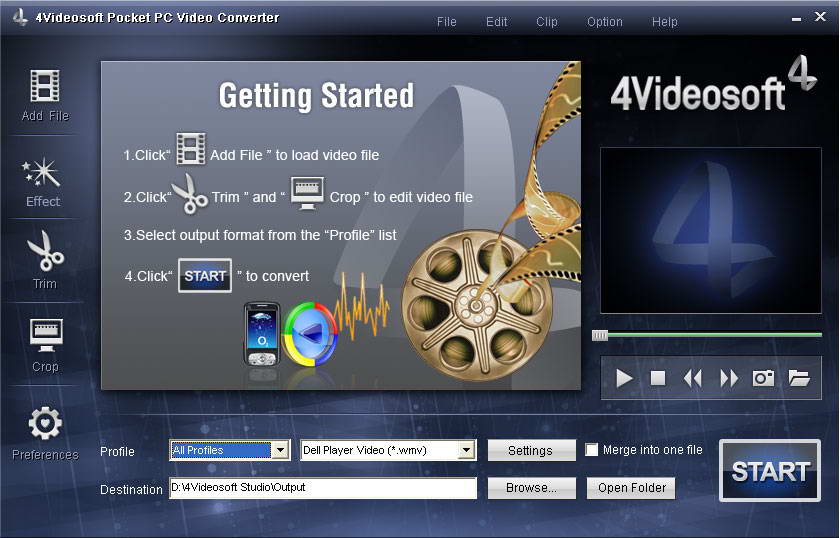This screenshot has height=538, width=840.
Task: Open the Crop monitor tool
Action: [46, 335]
